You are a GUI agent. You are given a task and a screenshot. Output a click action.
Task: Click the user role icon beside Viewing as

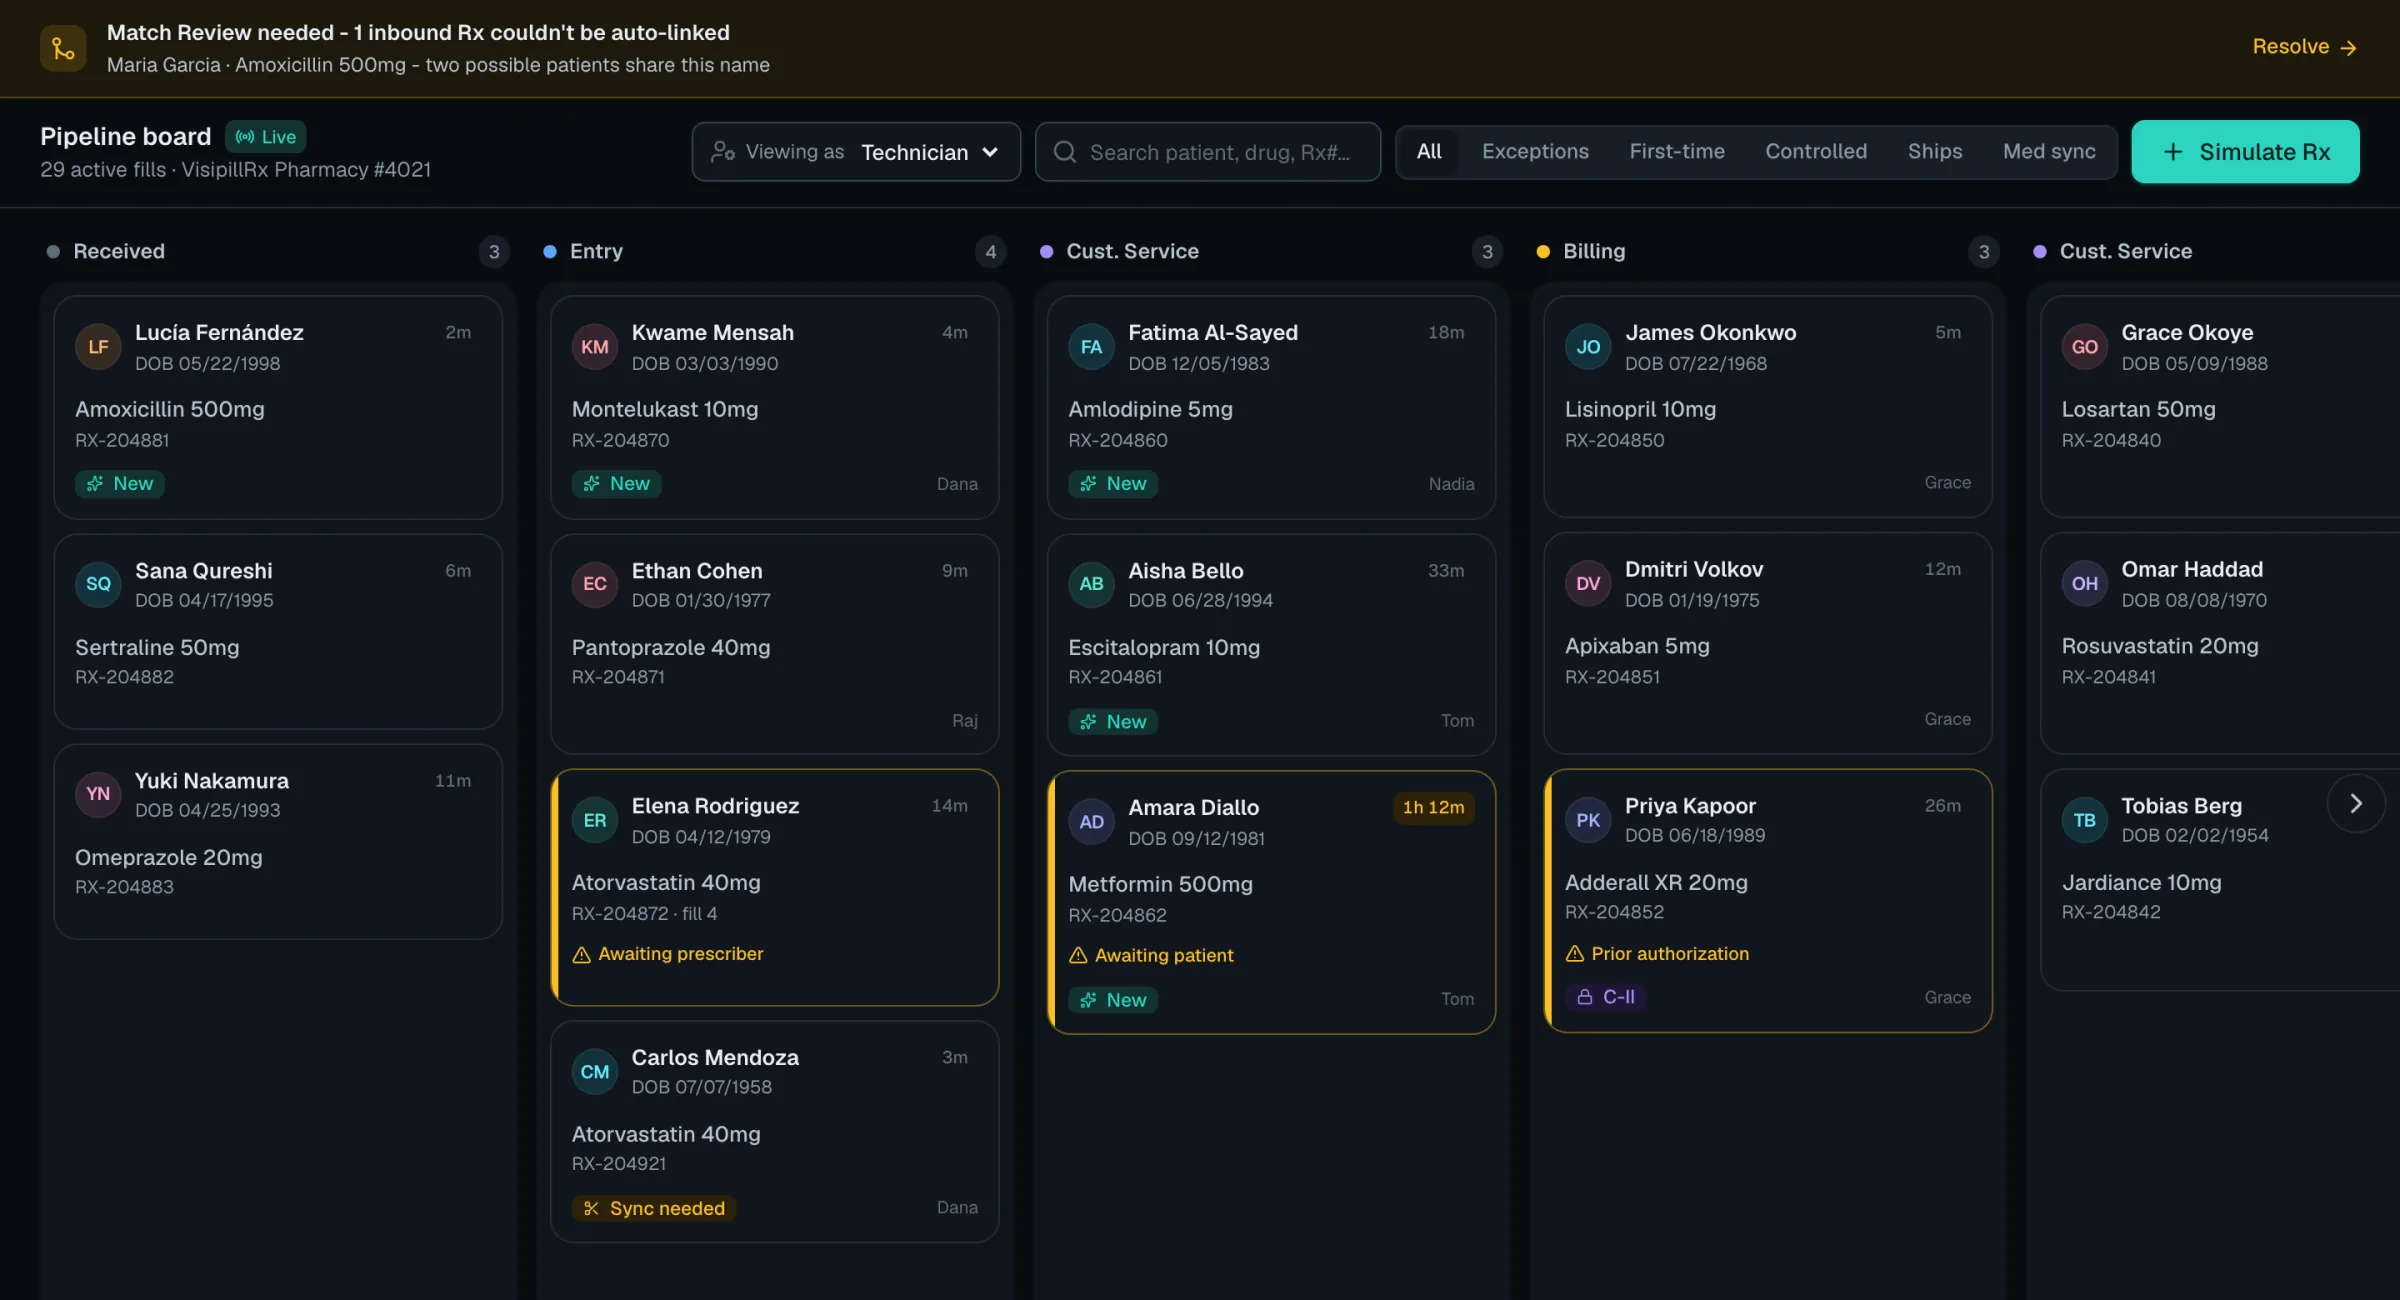click(722, 152)
